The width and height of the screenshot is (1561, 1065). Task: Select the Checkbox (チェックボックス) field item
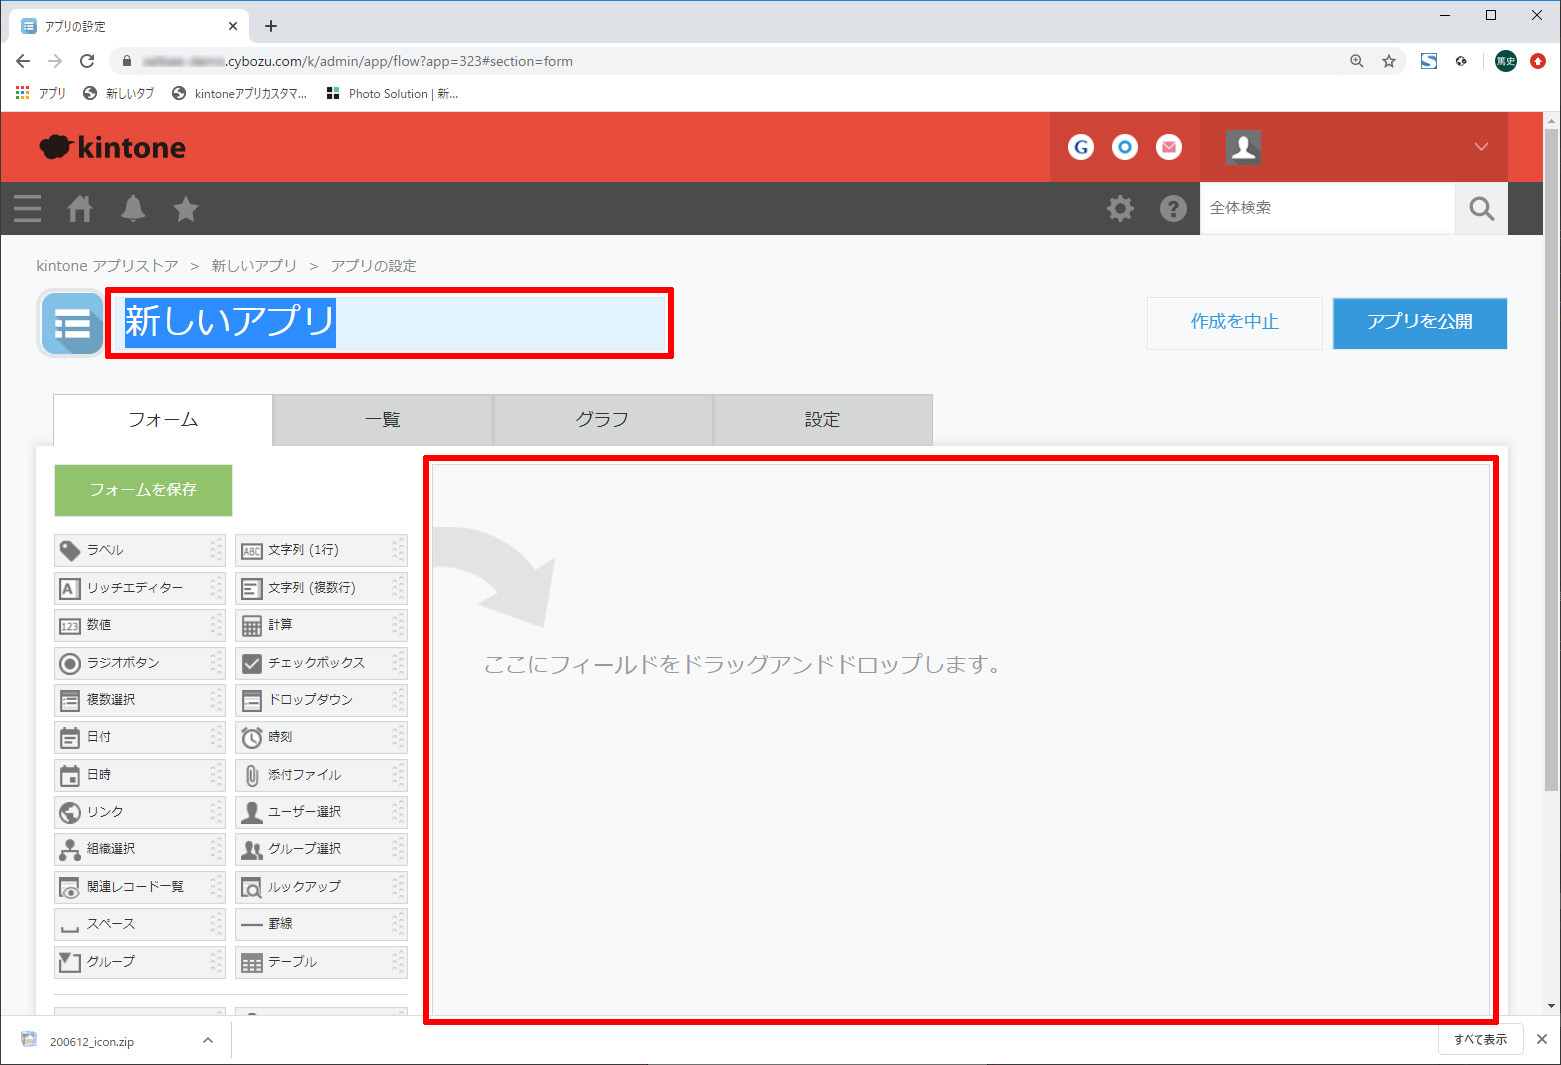click(322, 663)
